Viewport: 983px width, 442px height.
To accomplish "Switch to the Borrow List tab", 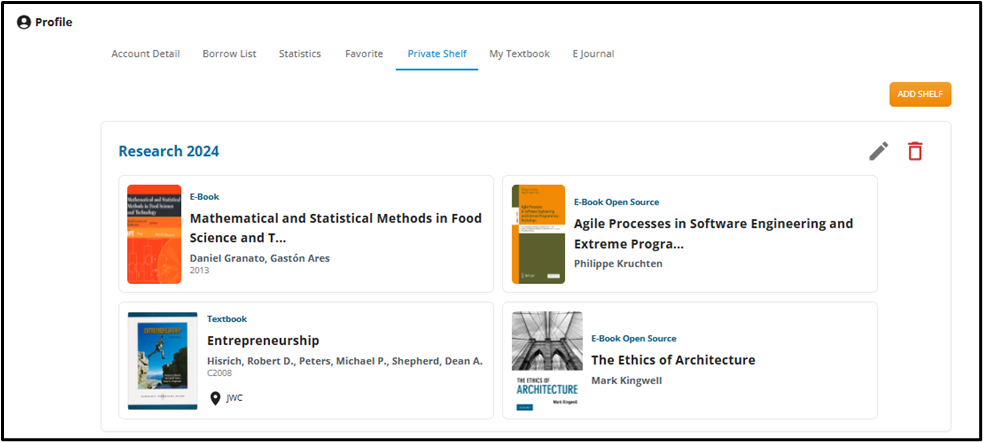I will (229, 54).
